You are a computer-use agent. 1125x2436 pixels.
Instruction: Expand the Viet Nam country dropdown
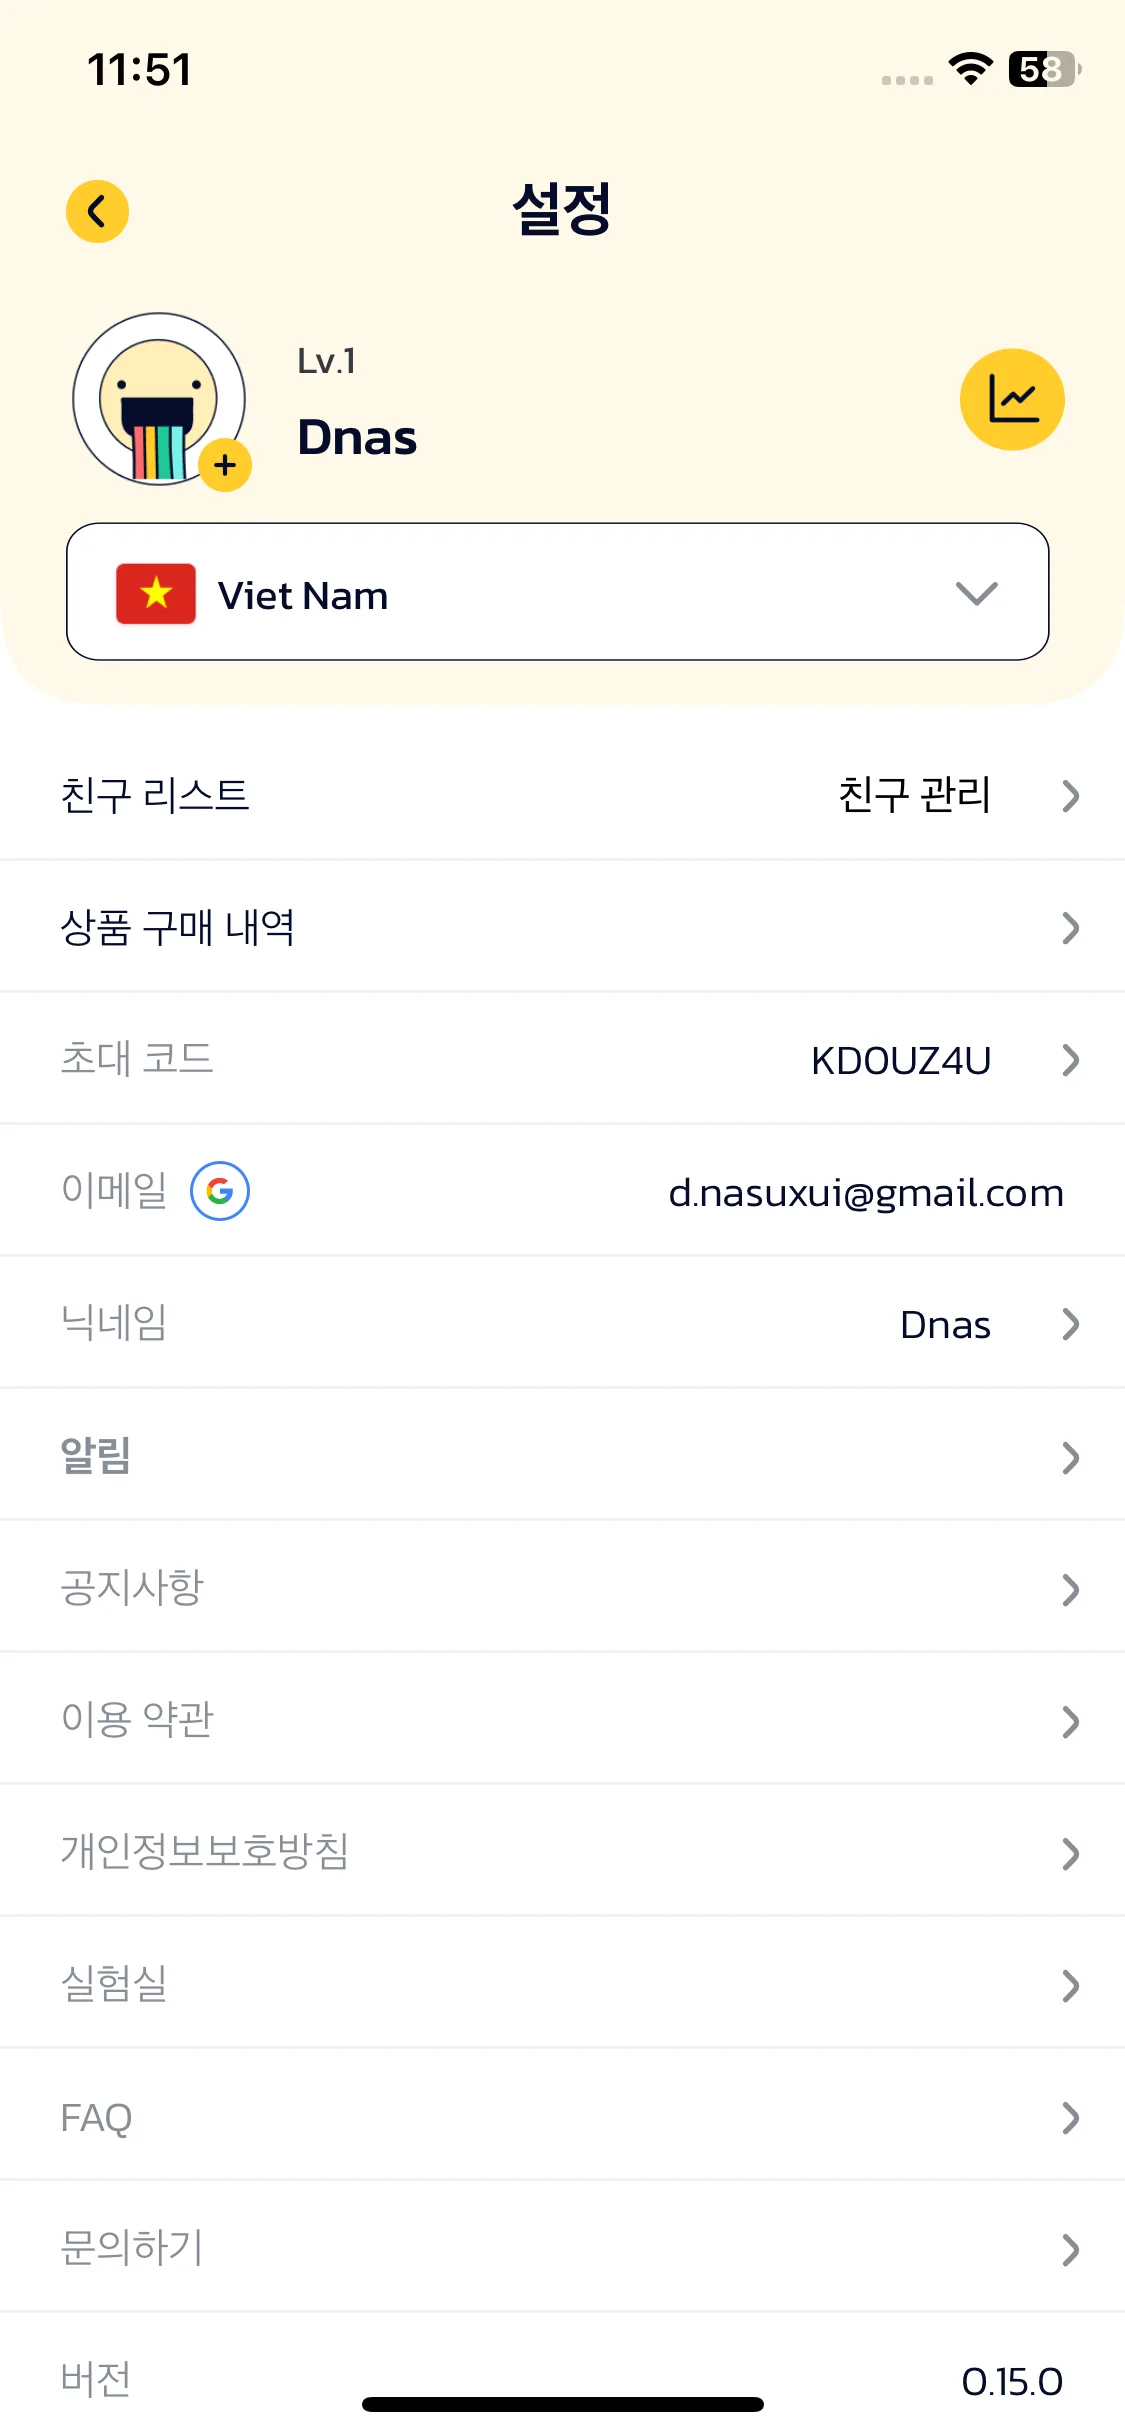coord(976,593)
